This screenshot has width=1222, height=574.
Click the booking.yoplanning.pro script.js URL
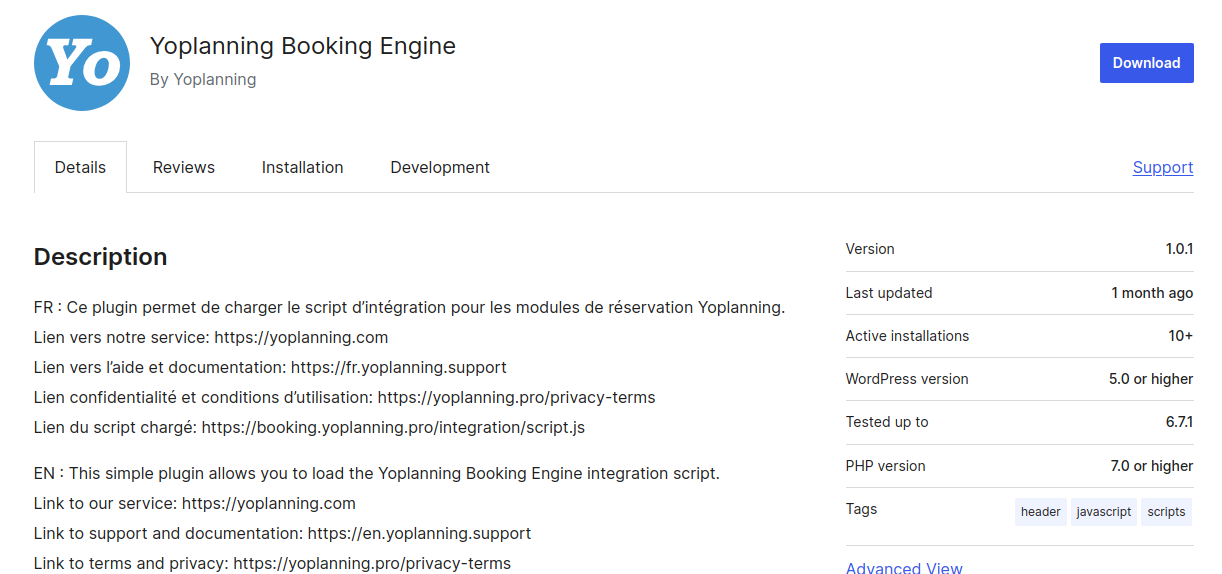tap(393, 427)
